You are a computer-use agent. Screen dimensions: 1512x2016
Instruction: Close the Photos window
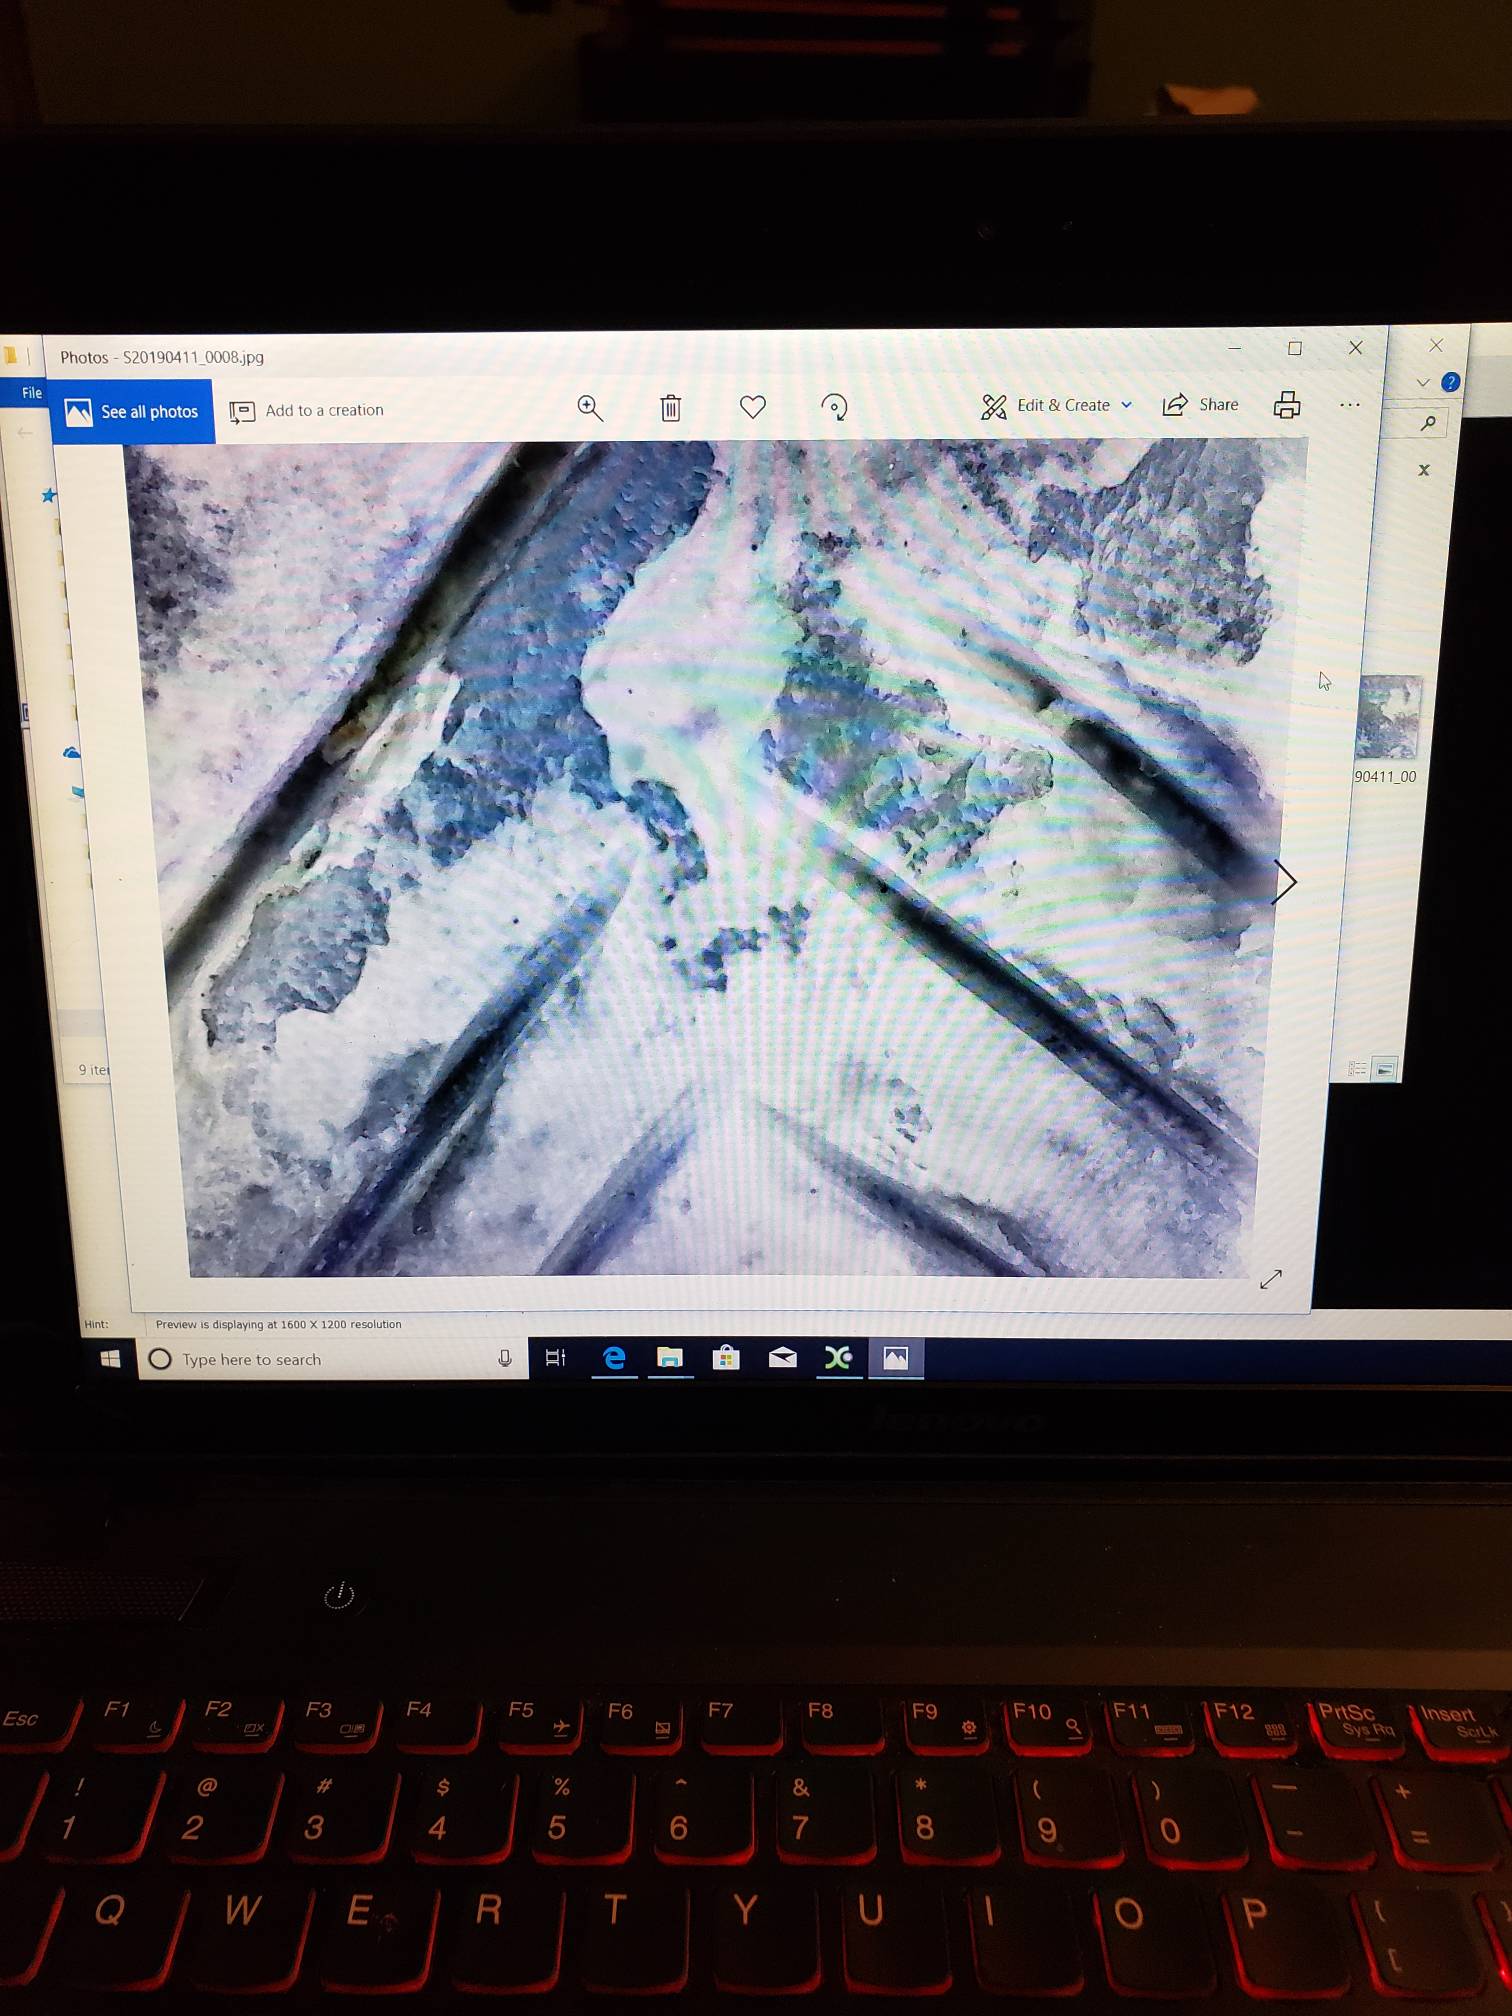(x=1356, y=347)
